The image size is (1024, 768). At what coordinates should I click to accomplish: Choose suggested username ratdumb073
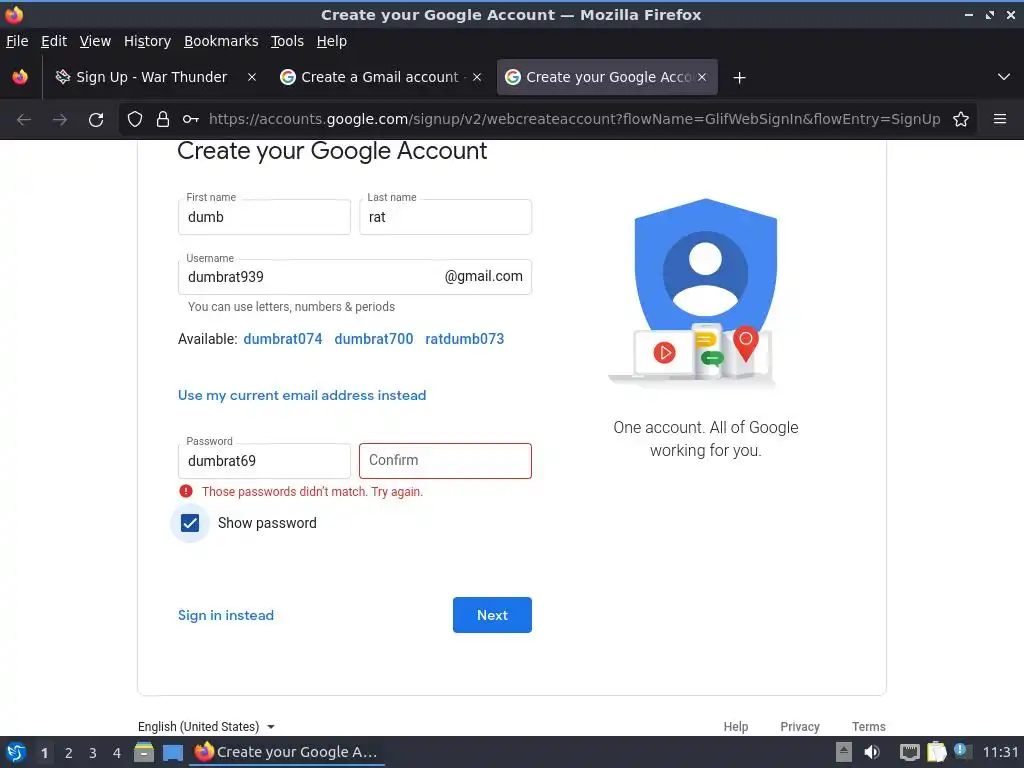pos(464,339)
